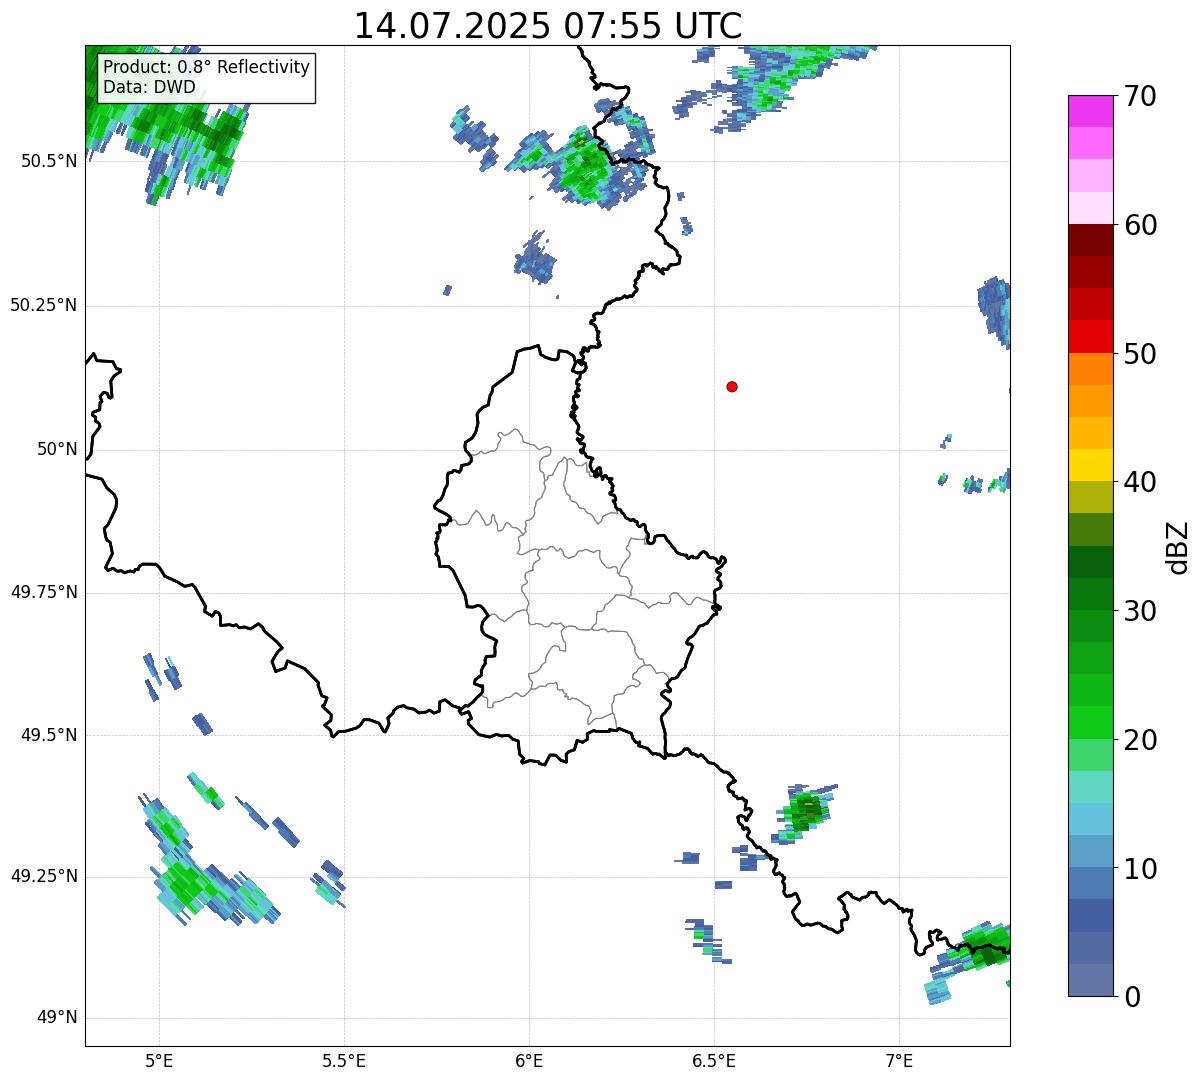
Task: Click the latitude label 49.25°N
Action: [x=43, y=876]
